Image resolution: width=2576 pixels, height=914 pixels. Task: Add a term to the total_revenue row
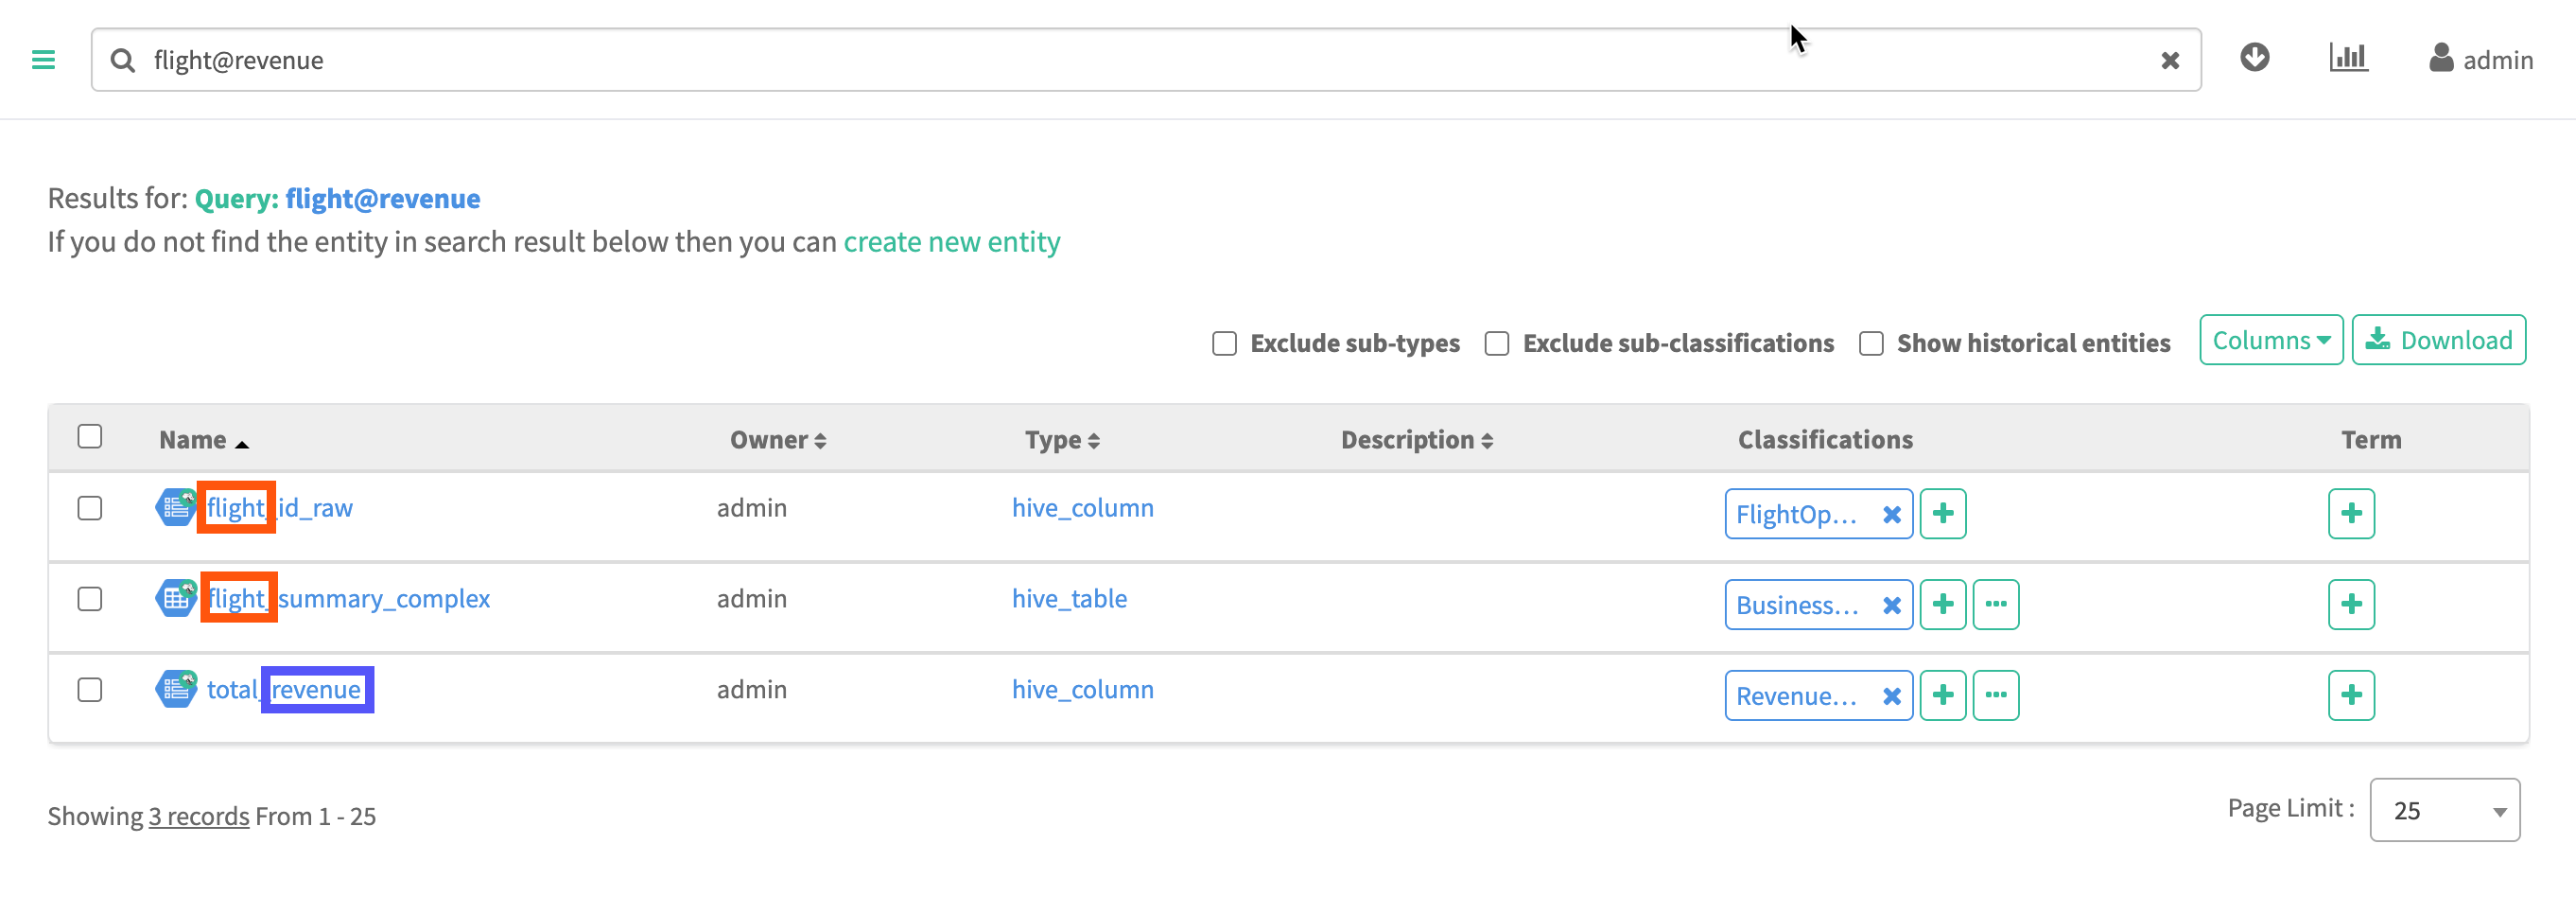click(x=2350, y=696)
